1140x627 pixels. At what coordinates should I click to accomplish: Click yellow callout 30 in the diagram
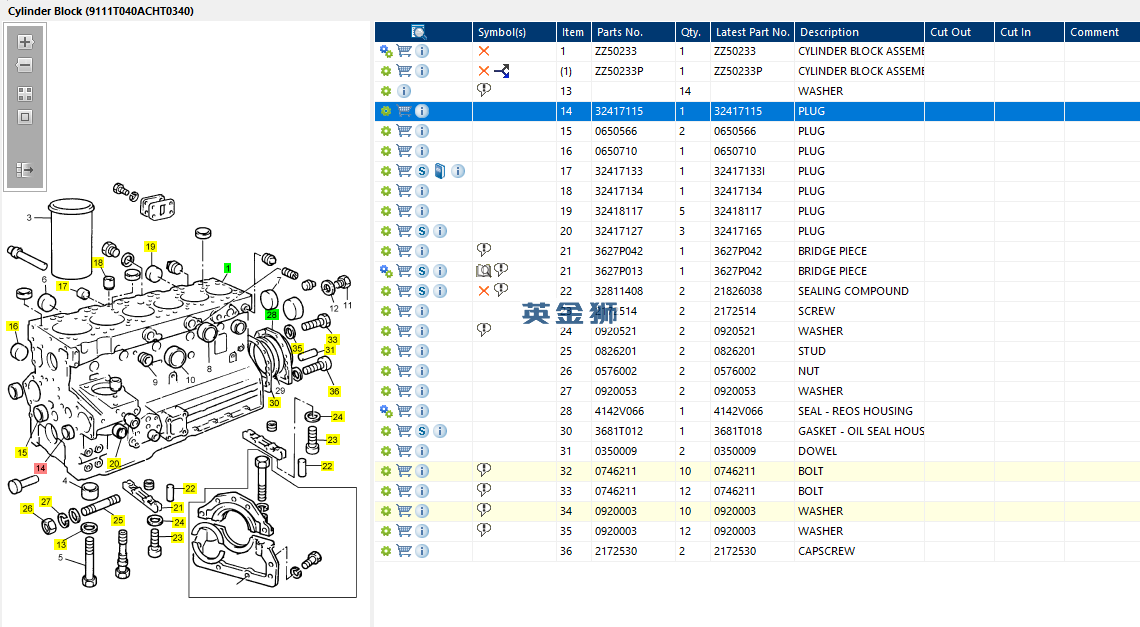pos(274,402)
